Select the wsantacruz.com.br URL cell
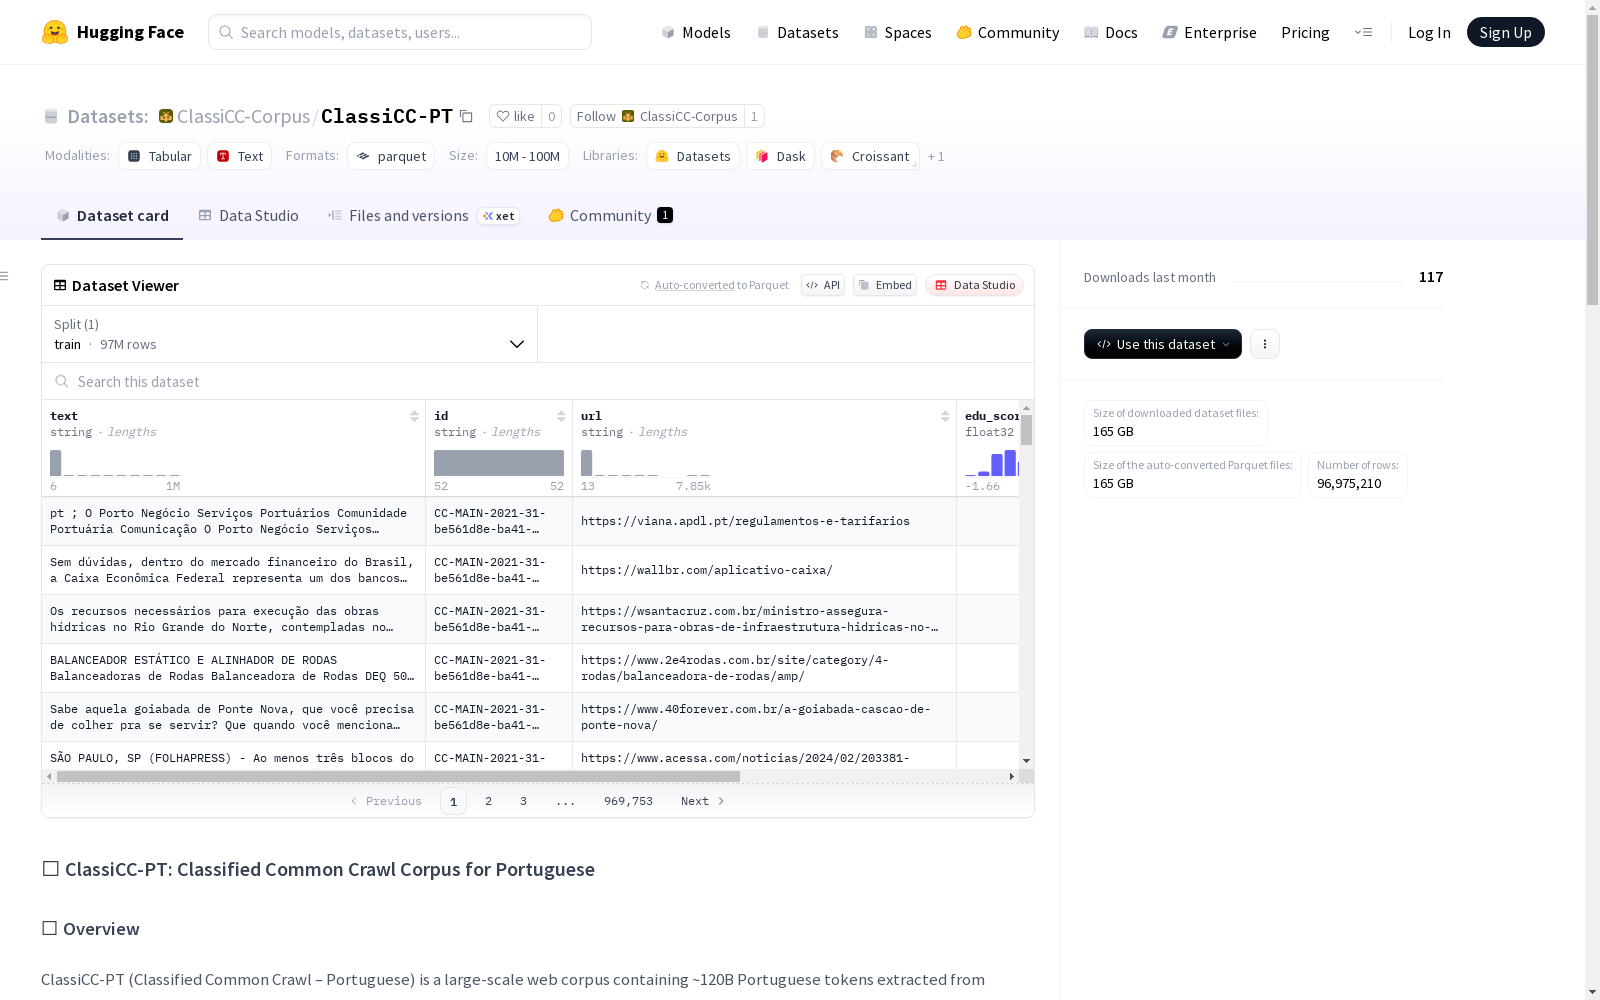 tap(764, 619)
